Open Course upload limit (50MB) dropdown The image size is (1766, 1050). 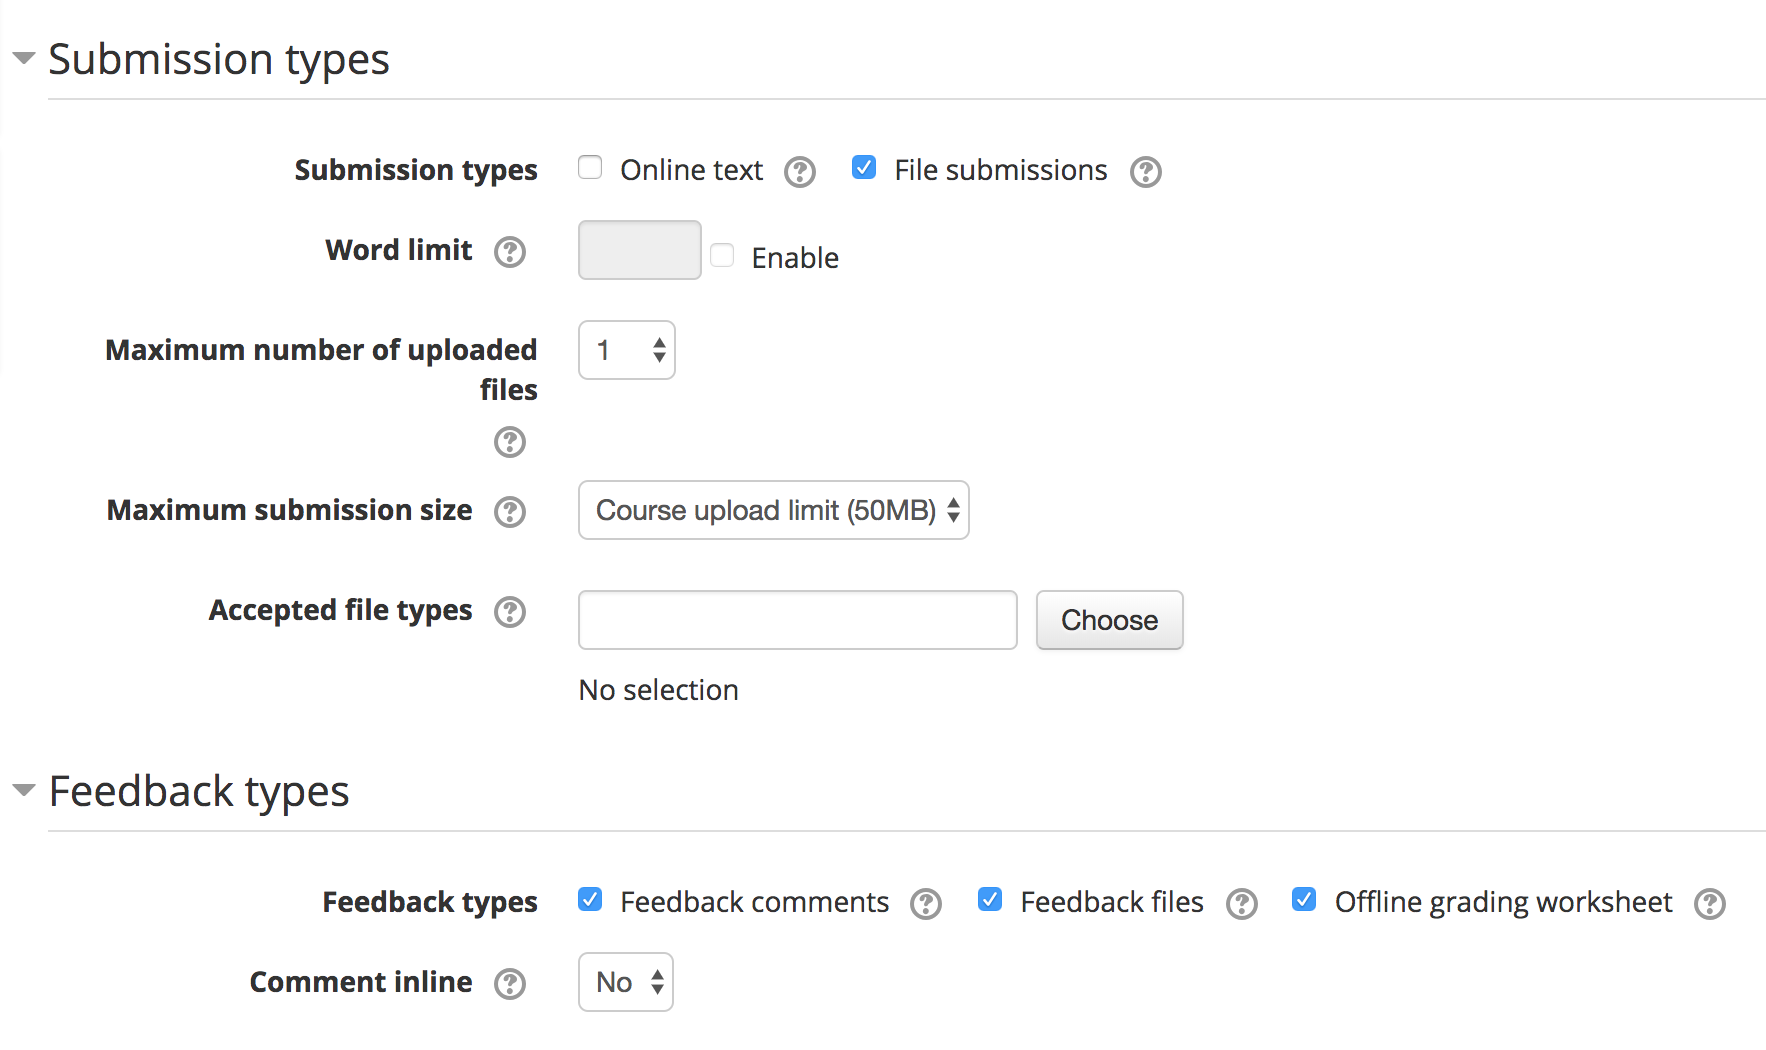[x=774, y=510]
